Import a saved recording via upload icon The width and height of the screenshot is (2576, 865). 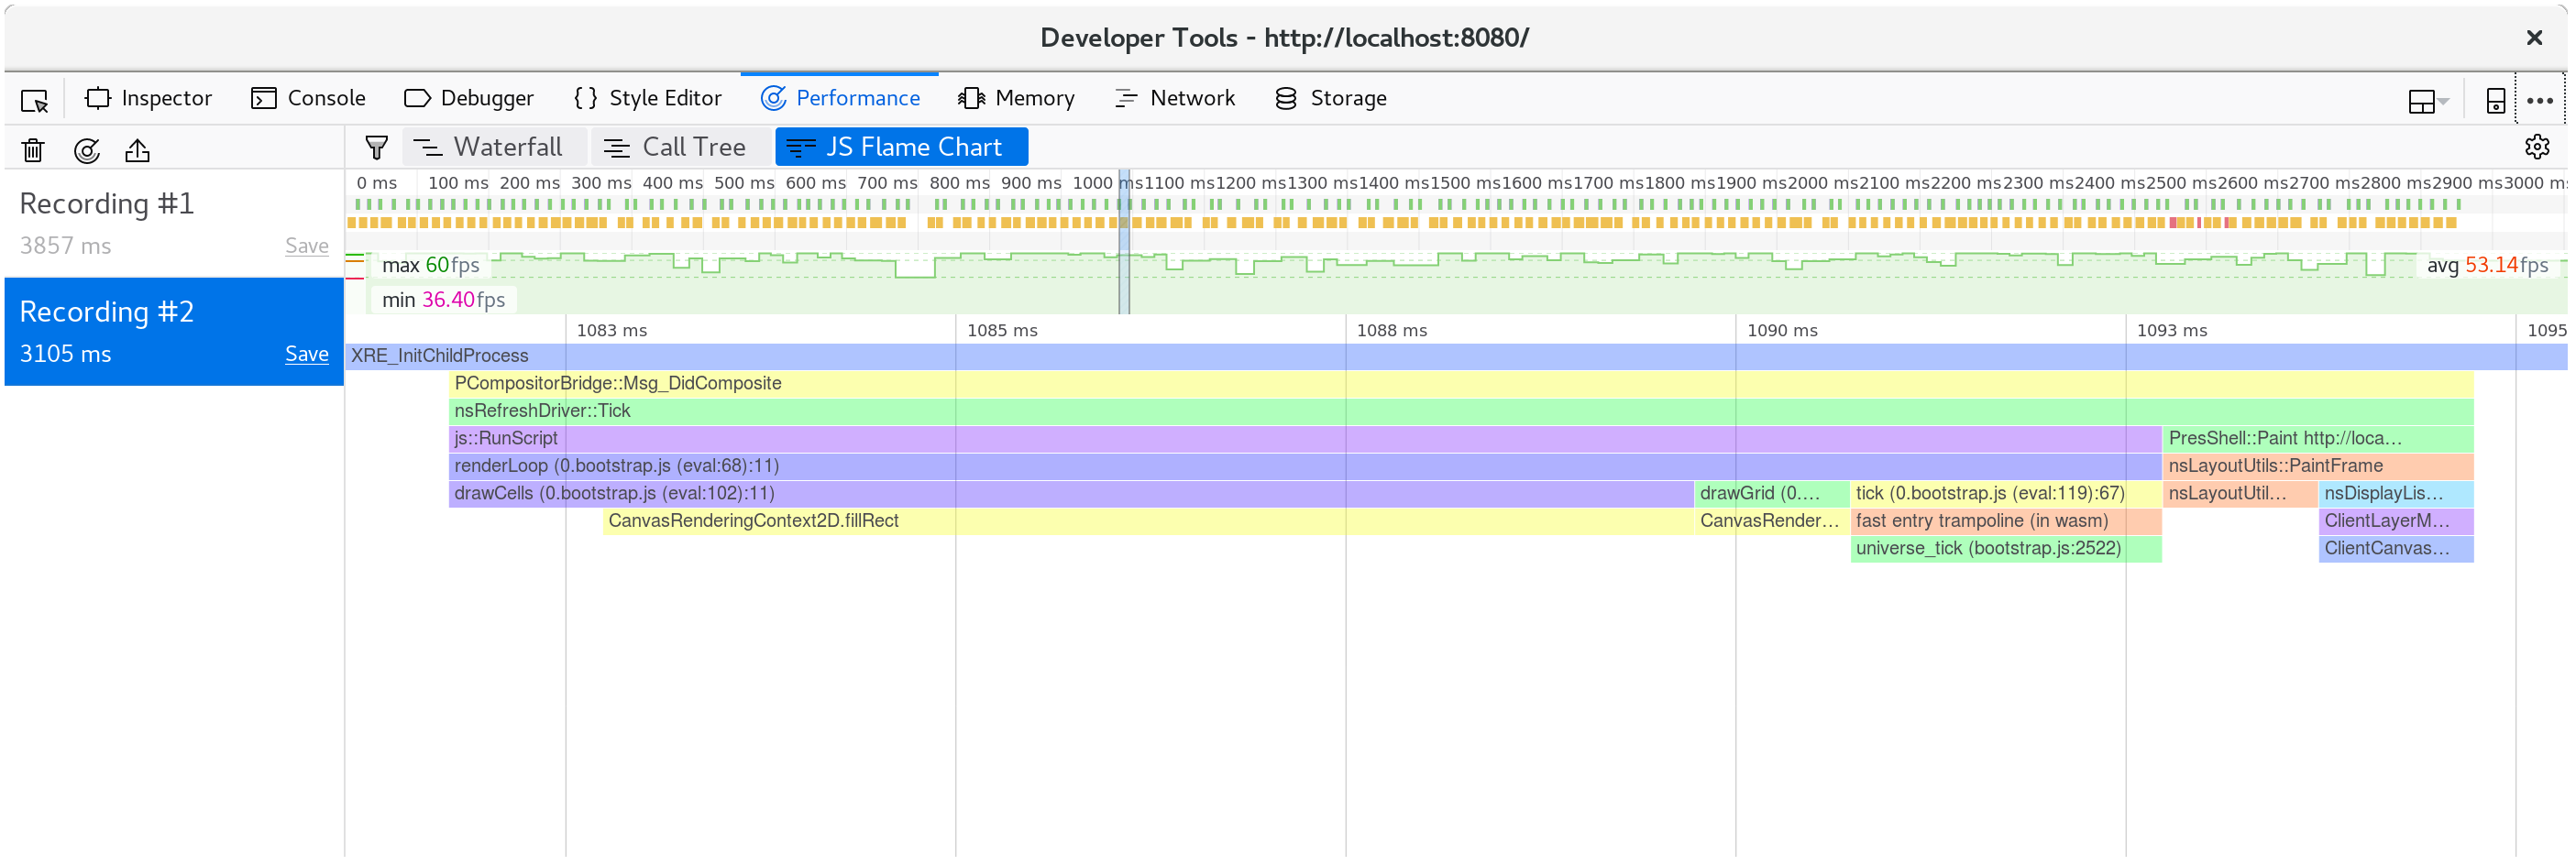(x=137, y=149)
